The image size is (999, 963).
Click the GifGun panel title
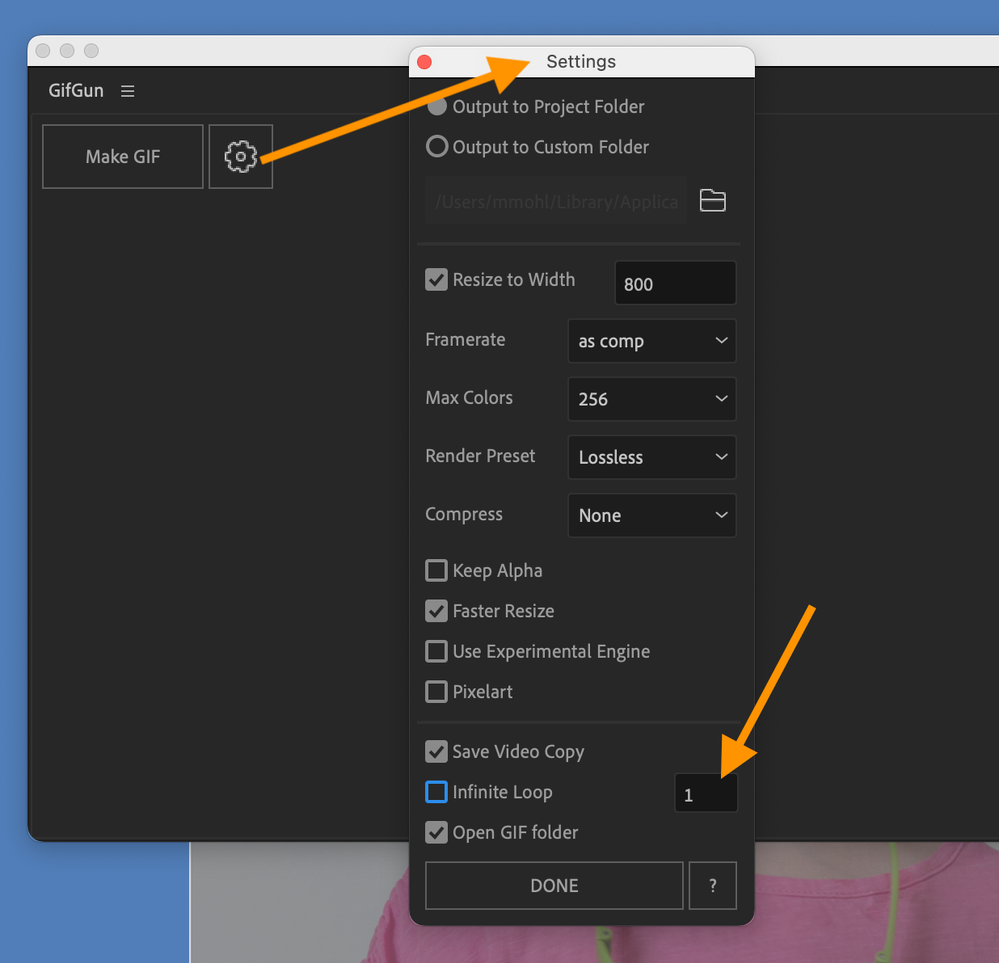(x=76, y=91)
